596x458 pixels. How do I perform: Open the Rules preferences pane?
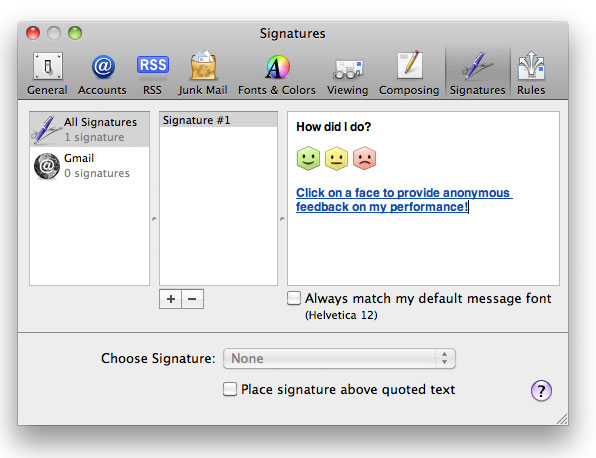pos(531,73)
